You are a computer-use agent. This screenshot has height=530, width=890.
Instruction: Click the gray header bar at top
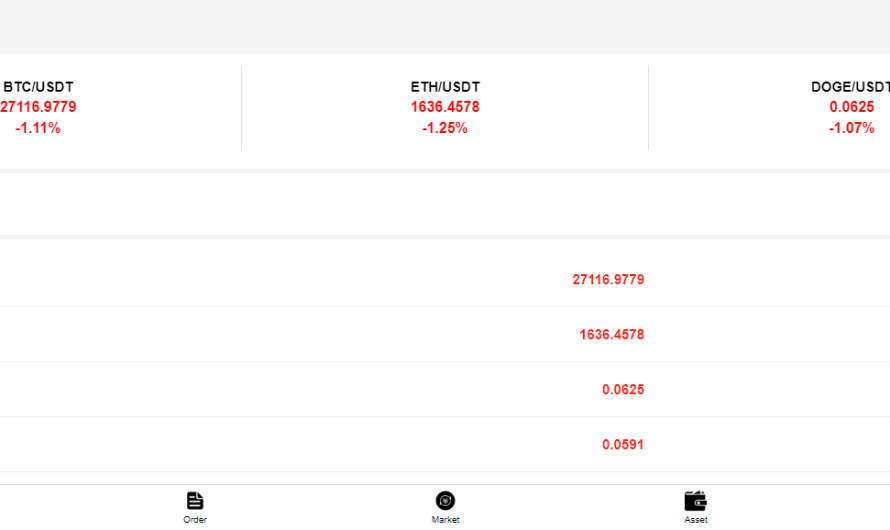coord(445,26)
